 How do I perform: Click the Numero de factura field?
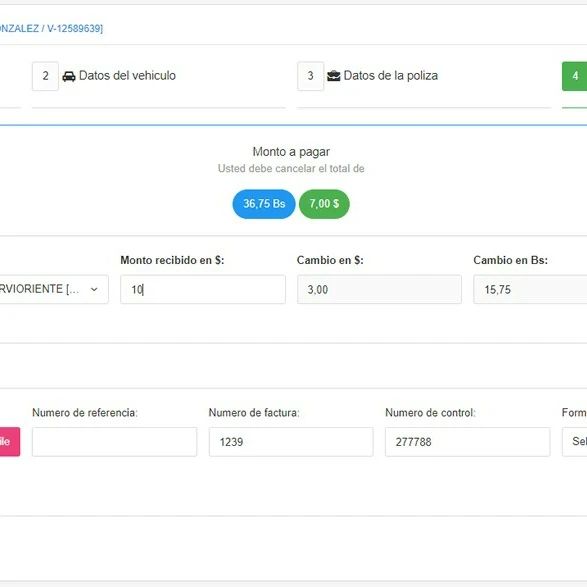[x=291, y=442]
